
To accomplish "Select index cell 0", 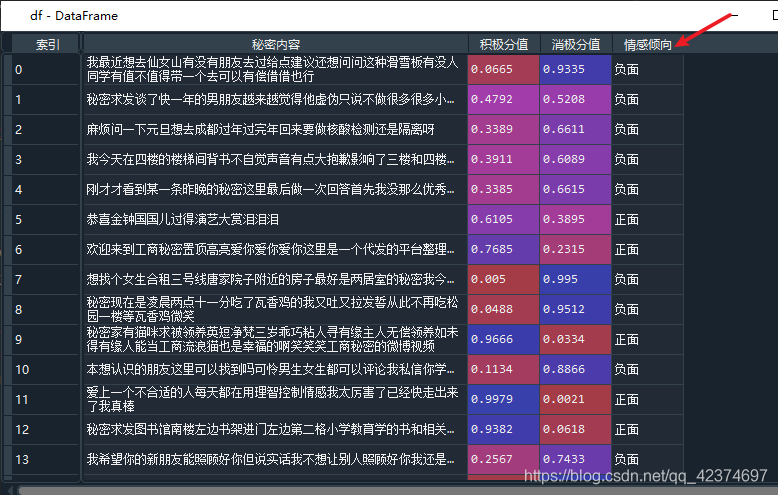I will [x=46, y=69].
